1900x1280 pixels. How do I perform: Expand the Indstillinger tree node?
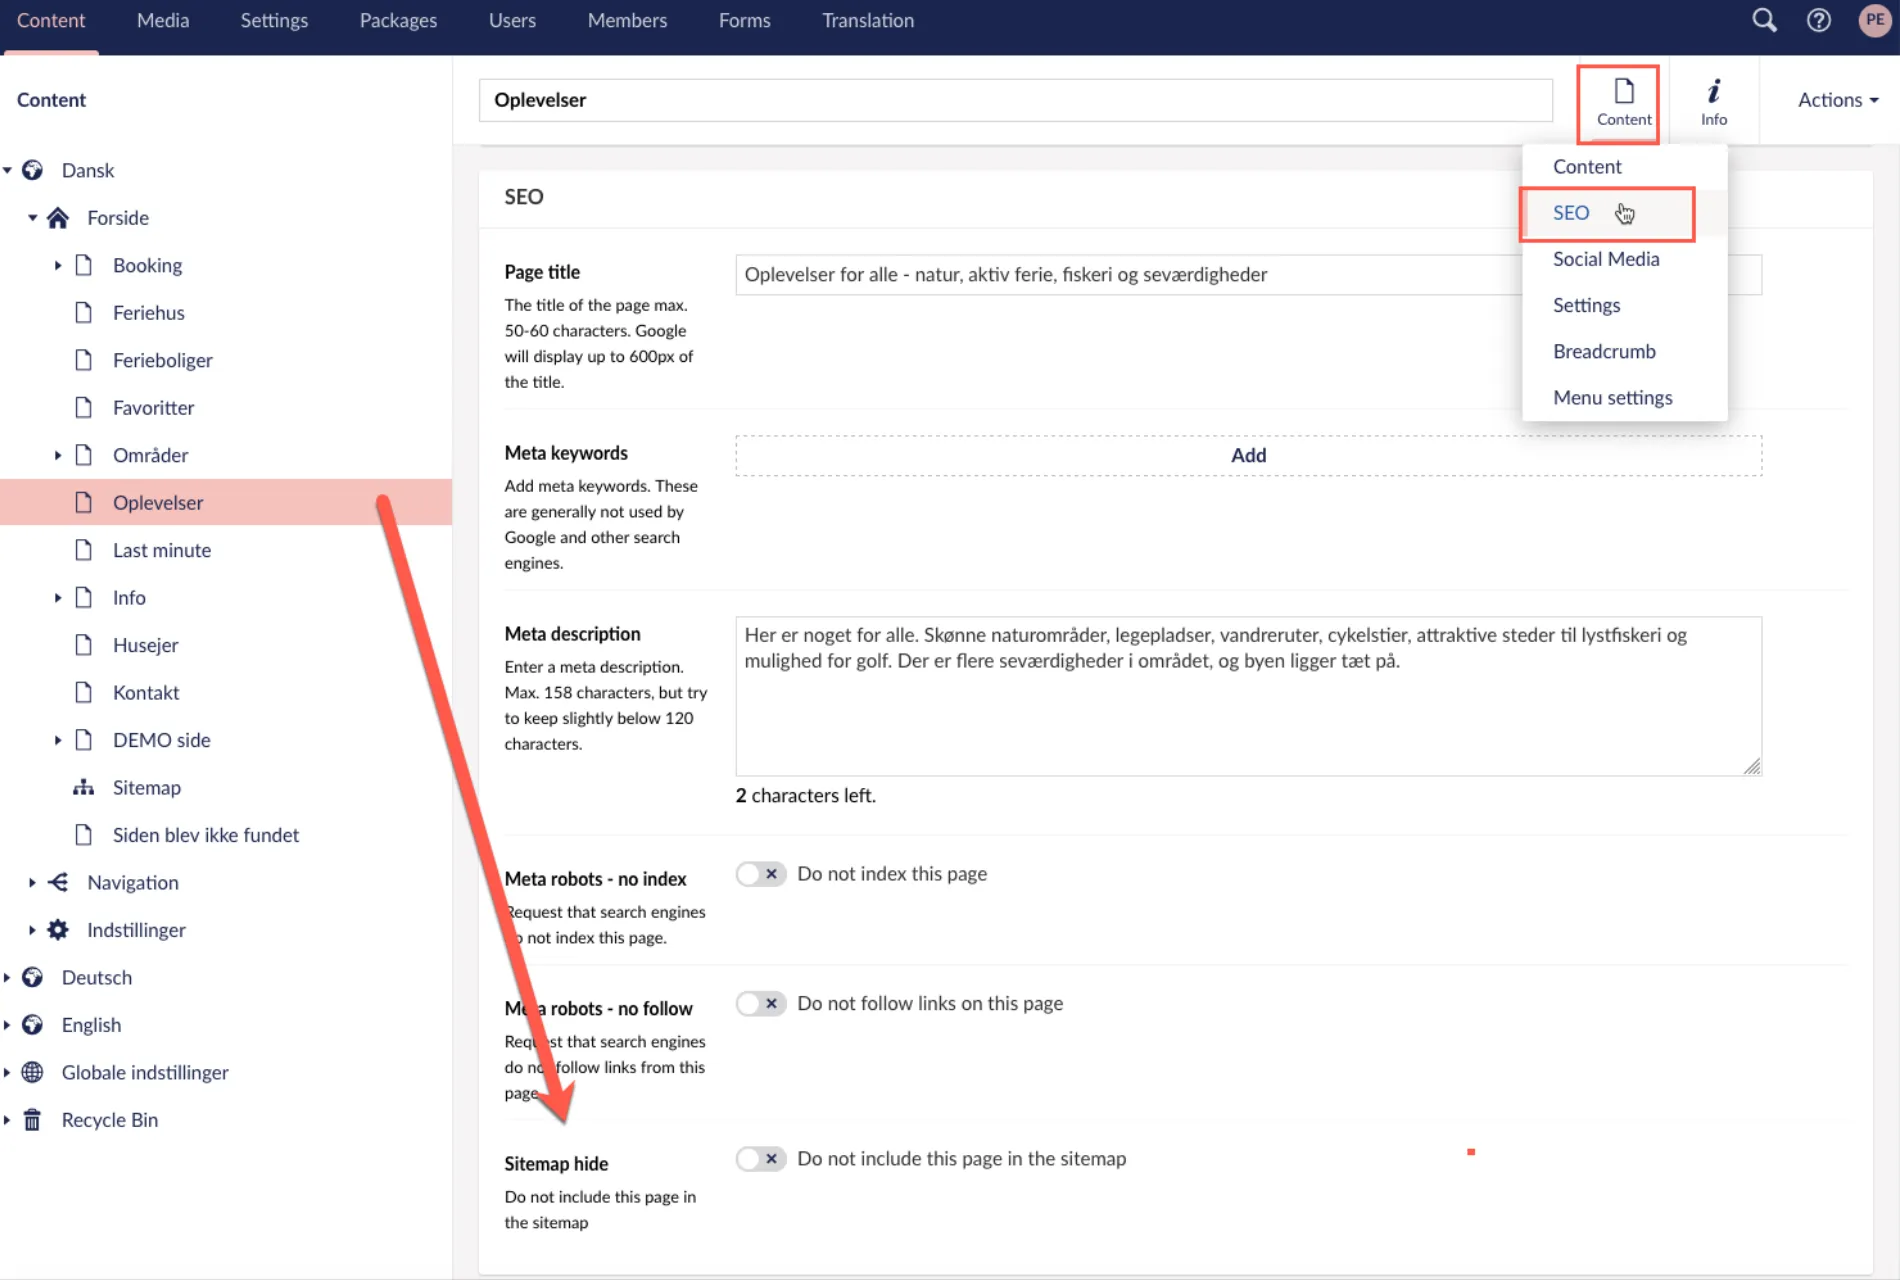pos(32,930)
